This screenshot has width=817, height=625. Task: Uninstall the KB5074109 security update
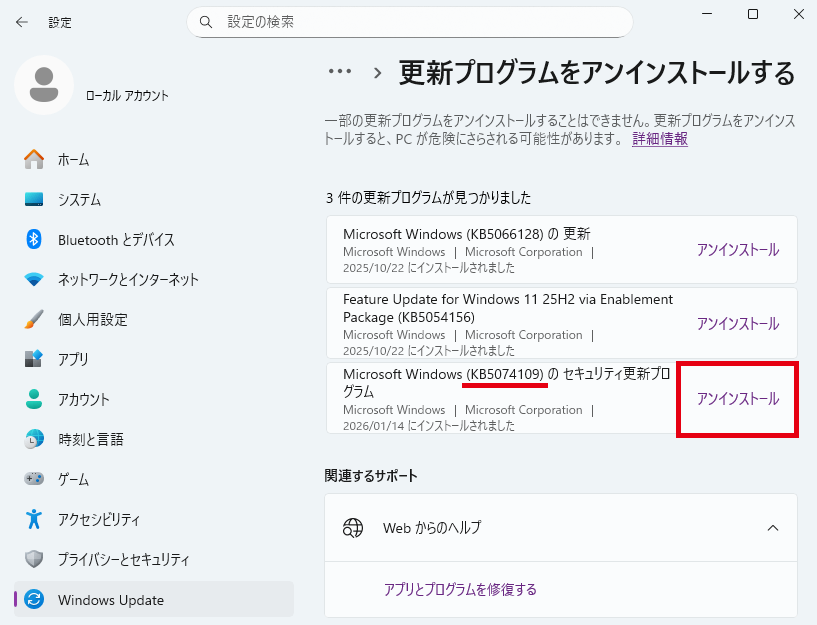[737, 399]
